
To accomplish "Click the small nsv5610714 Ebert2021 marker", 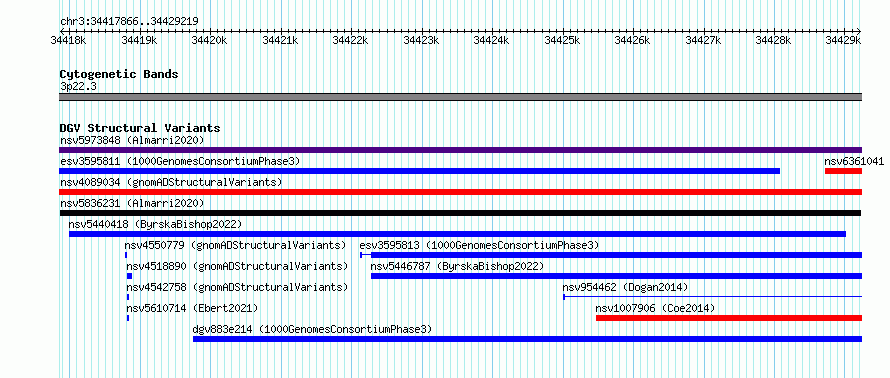I will click(128, 318).
